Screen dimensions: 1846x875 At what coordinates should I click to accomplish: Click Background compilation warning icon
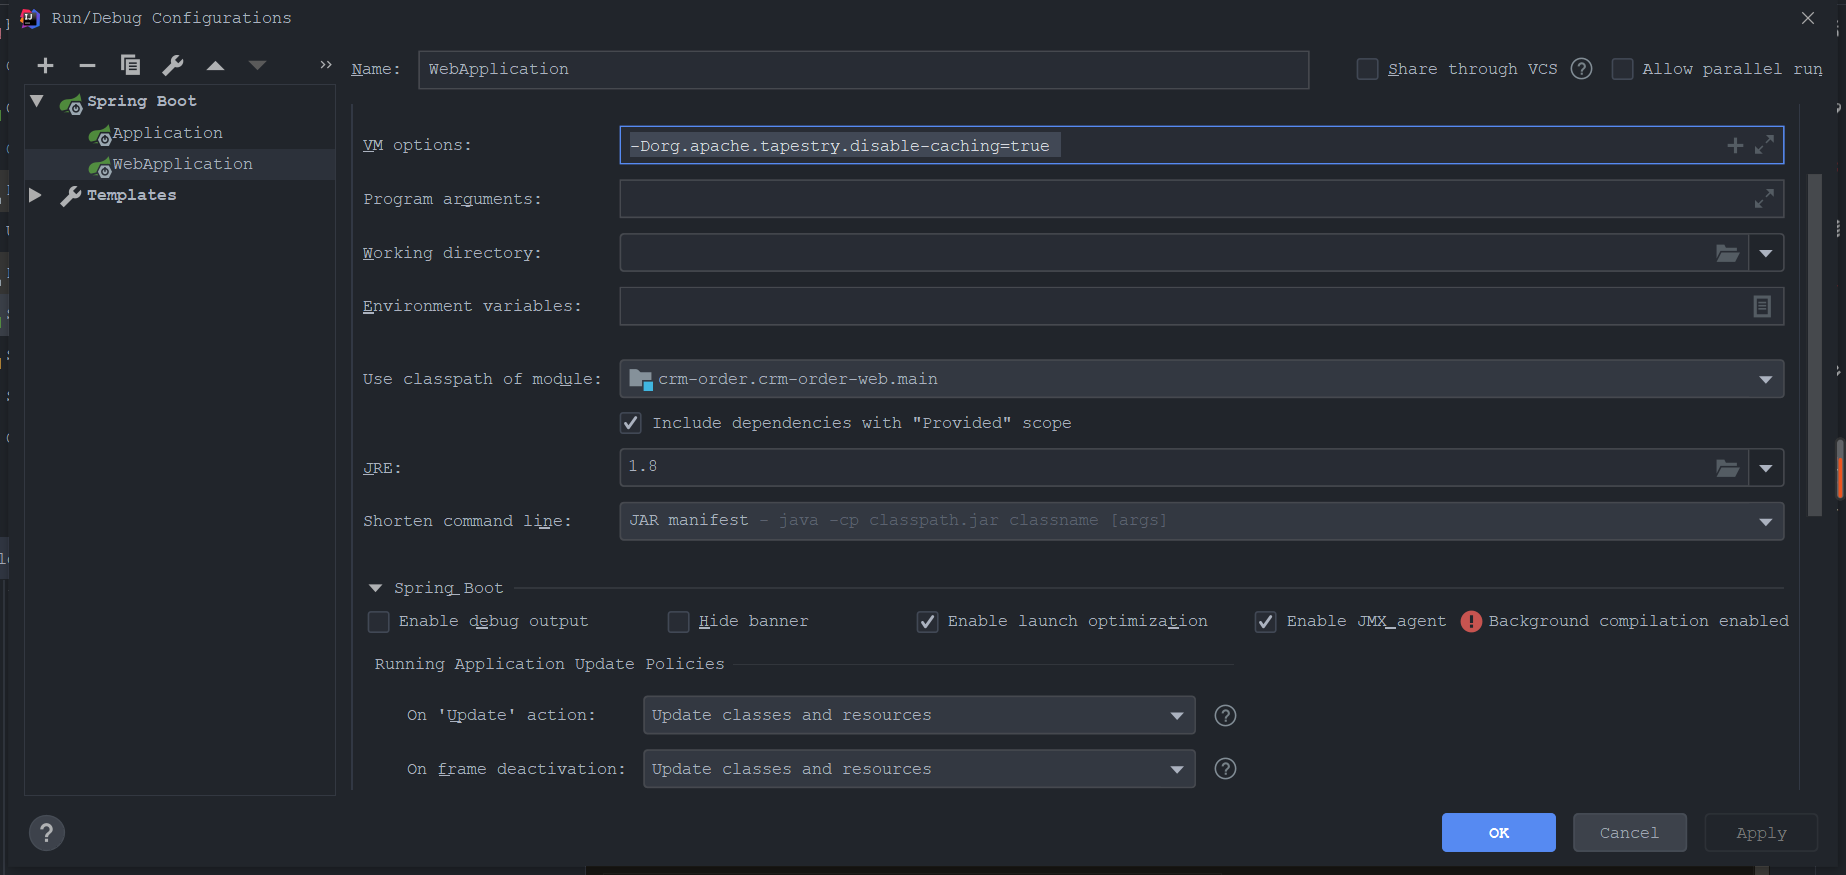1471,622
